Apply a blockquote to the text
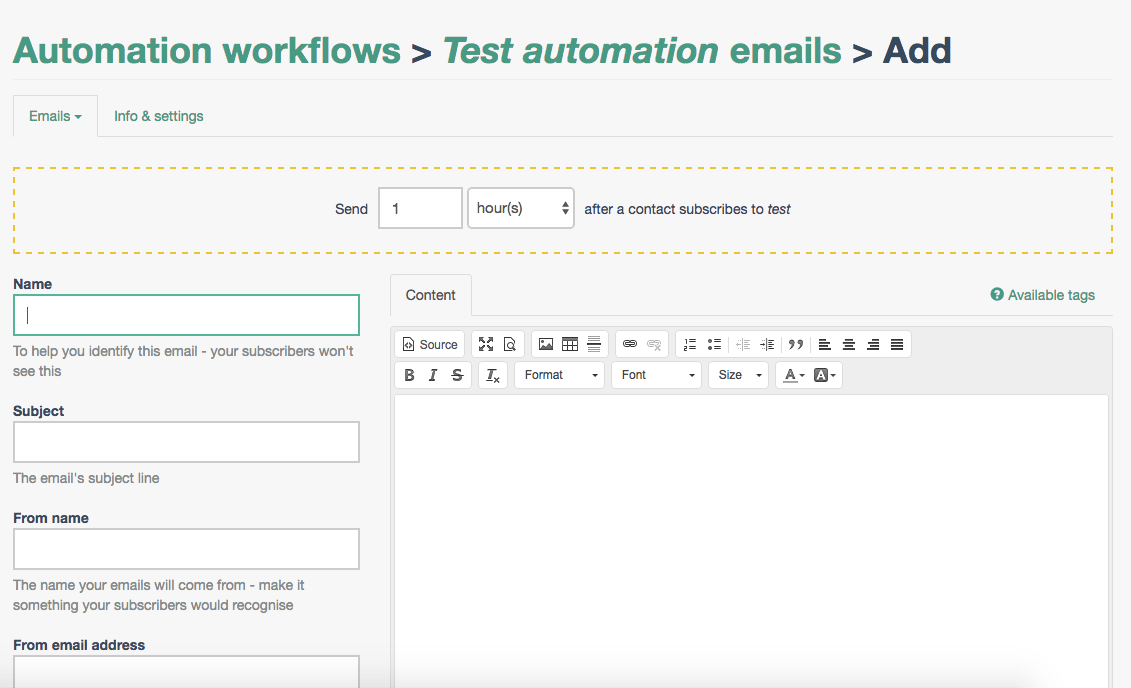1131x688 pixels. pyautogui.click(x=796, y=344)
